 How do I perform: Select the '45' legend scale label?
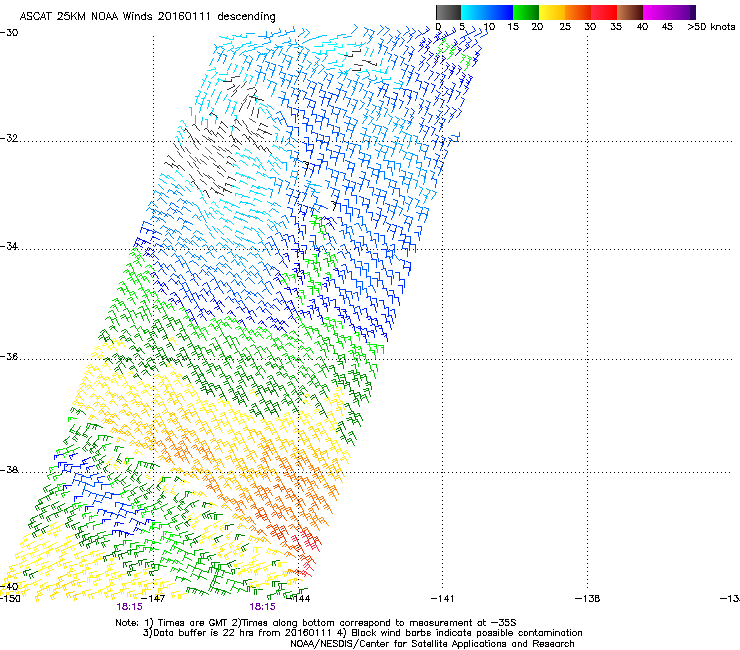point(667,26)
